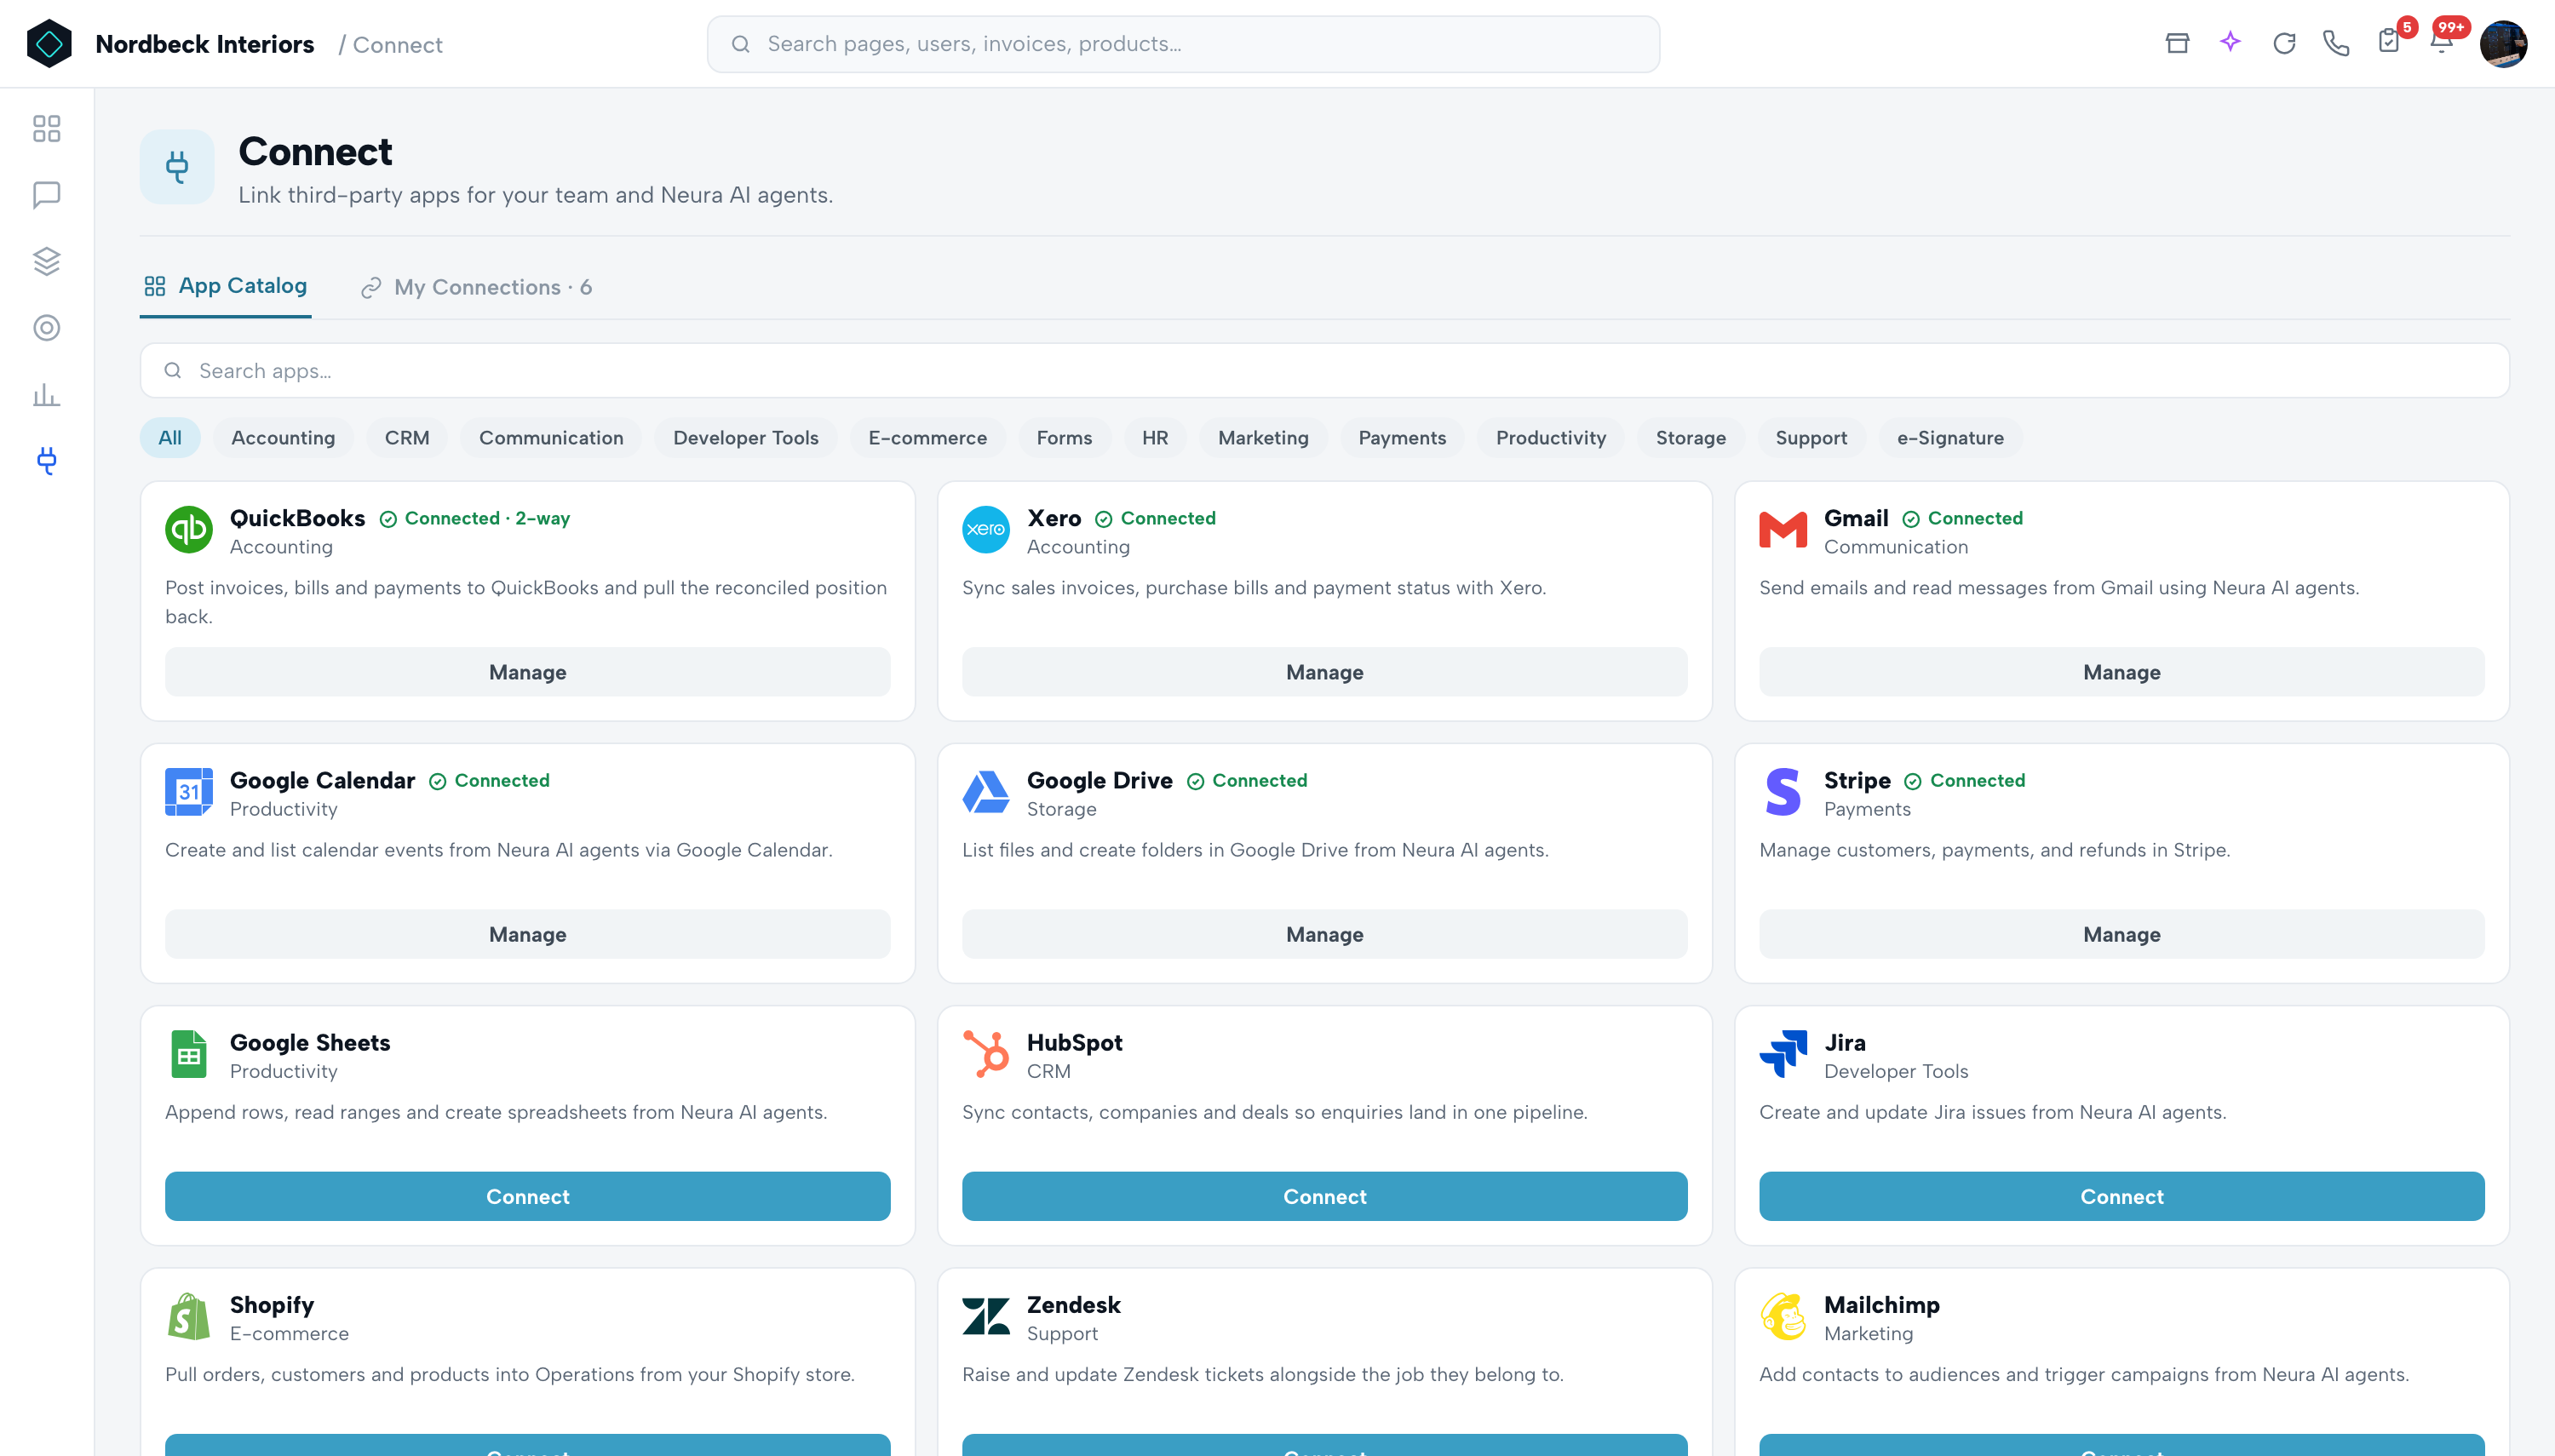This screenshot has height=1456, width=2555.
Task: Manage the Gmail connection
Action: 2121,672
